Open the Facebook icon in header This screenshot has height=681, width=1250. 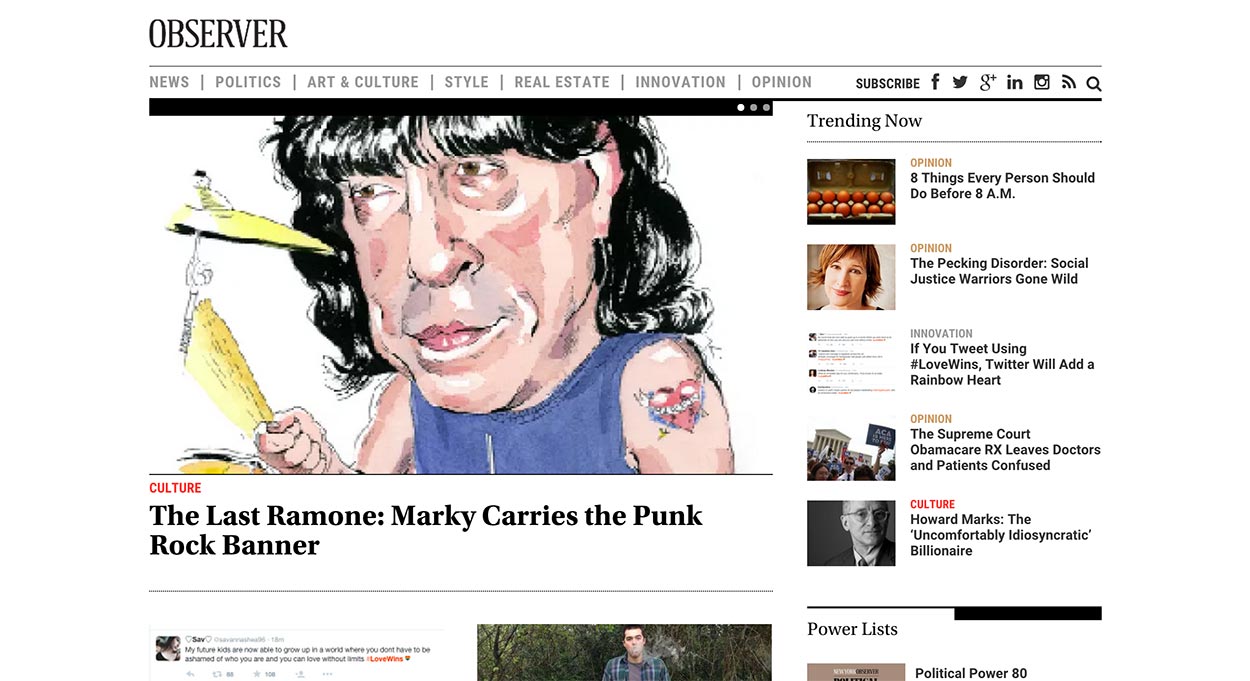click(x=935, y=82)
